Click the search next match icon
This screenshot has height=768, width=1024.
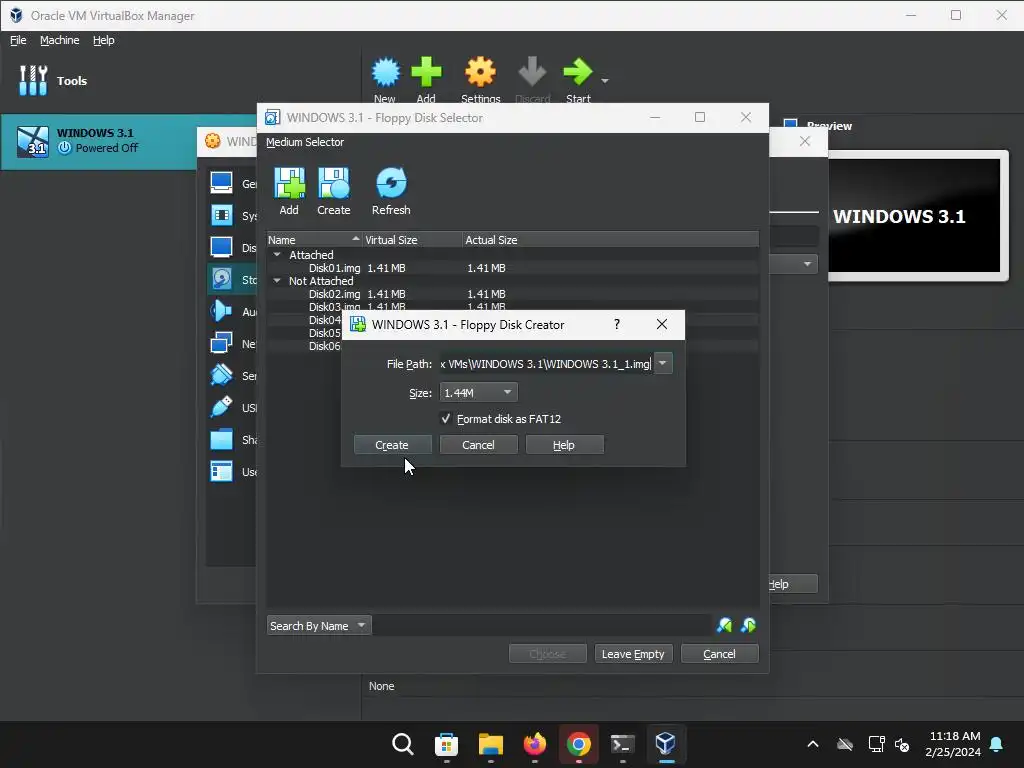748,626
